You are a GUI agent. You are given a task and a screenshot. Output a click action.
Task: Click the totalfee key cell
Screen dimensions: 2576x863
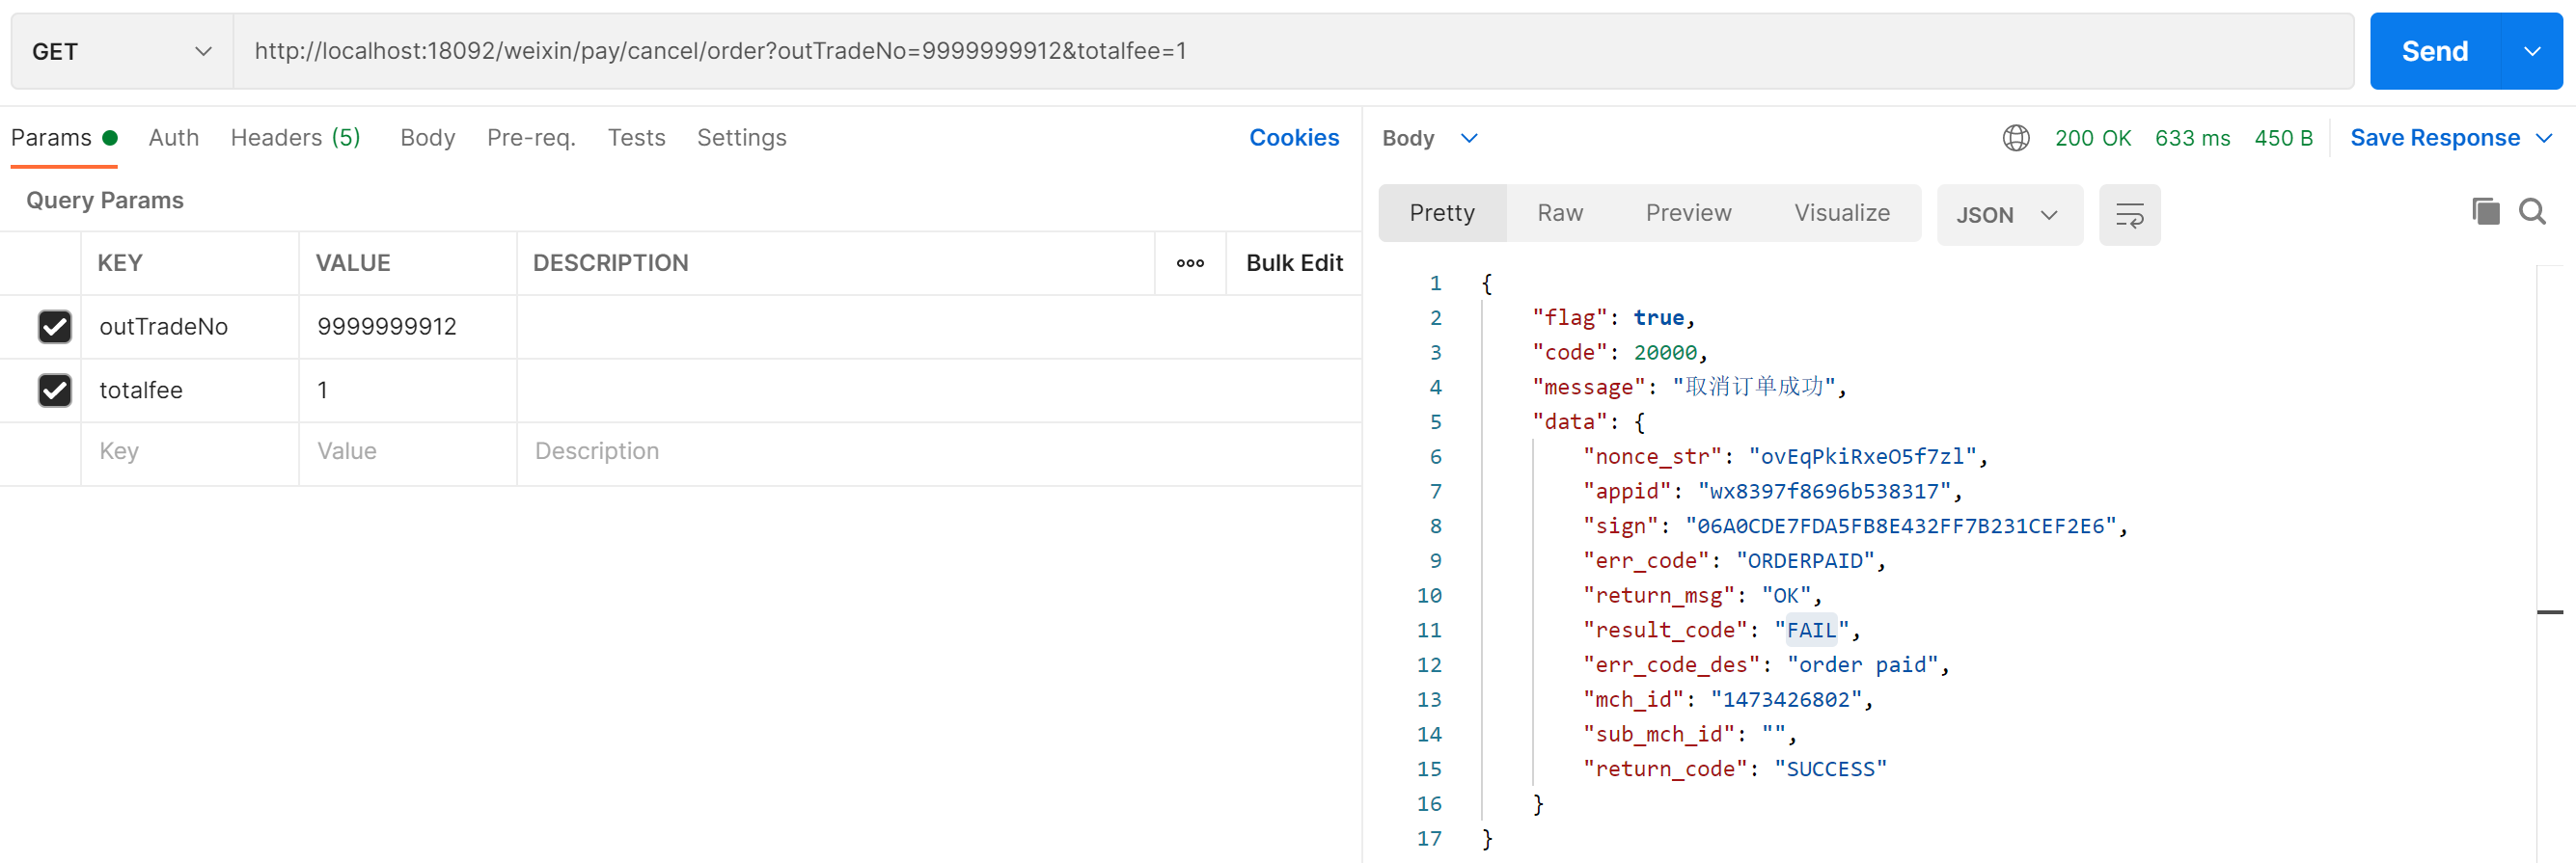click(x=189, y=390)
